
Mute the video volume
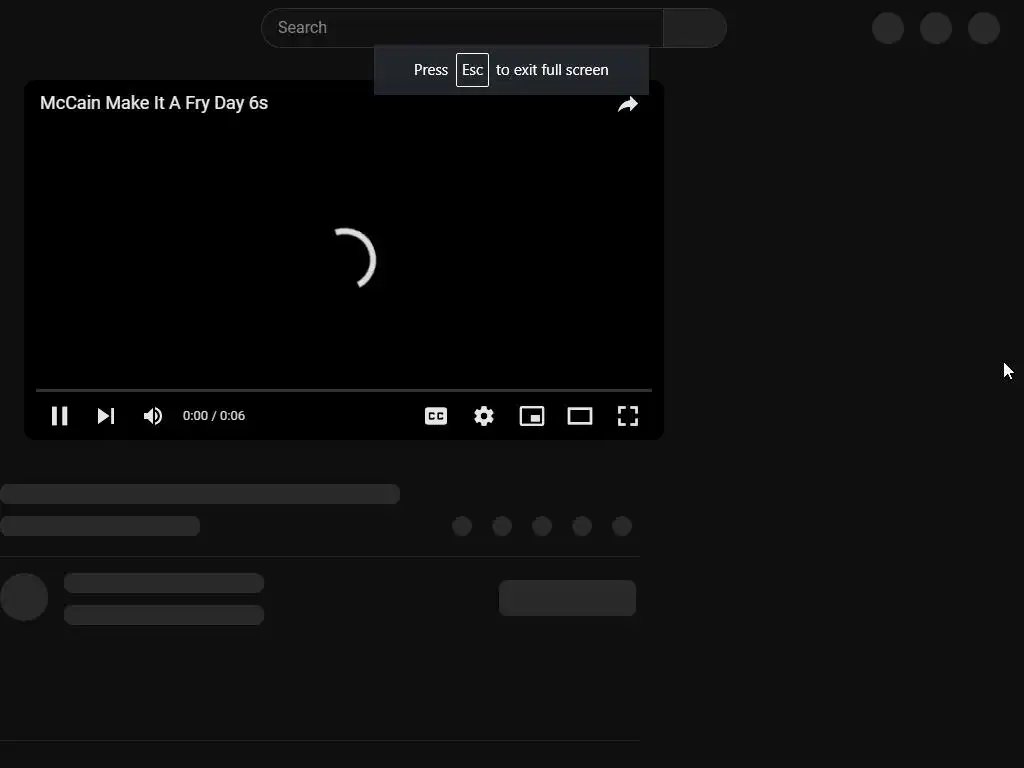pyautogui.click(x=153, y=416)
